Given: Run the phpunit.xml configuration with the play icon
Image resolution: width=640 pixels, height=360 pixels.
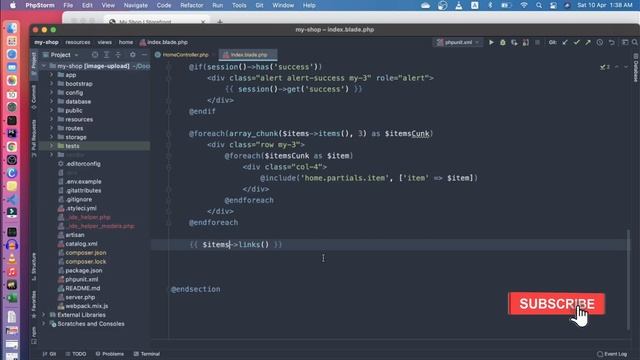Looking at the screenshot, I should coord(491,42).
